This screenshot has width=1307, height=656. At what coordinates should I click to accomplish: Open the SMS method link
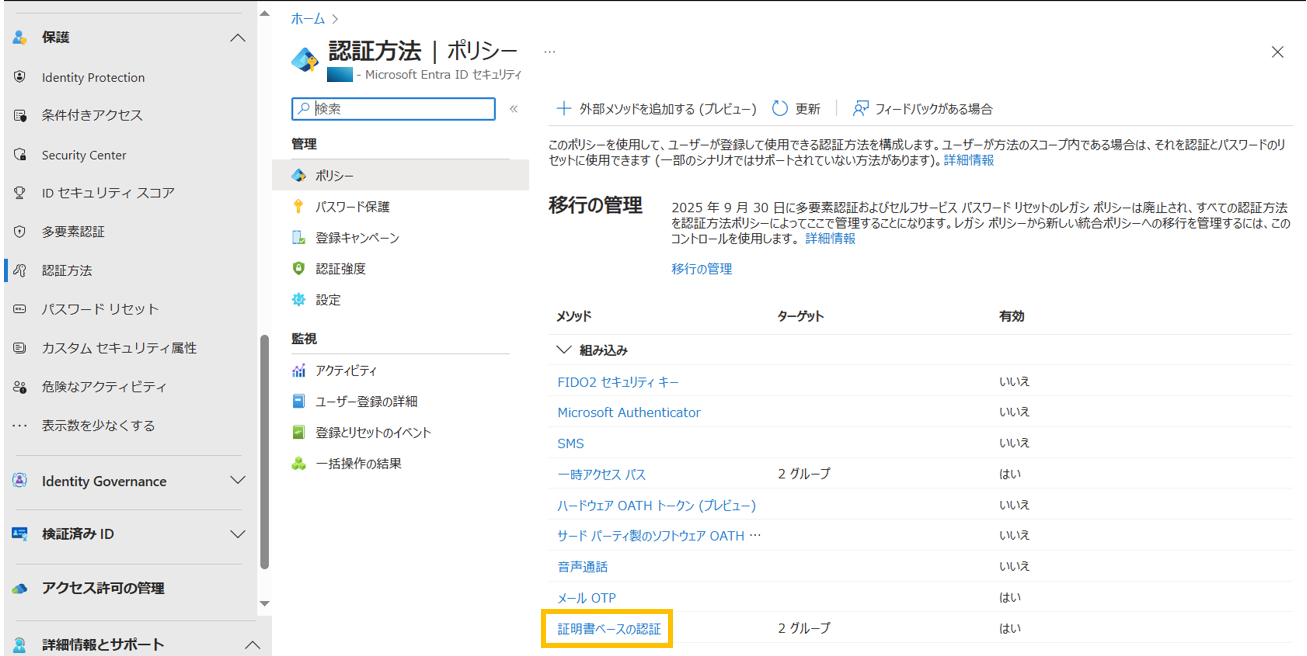click(570, 443)
